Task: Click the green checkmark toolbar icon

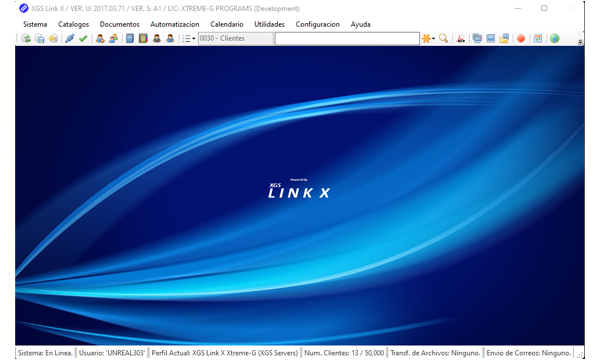Action: tap(83, 38)
